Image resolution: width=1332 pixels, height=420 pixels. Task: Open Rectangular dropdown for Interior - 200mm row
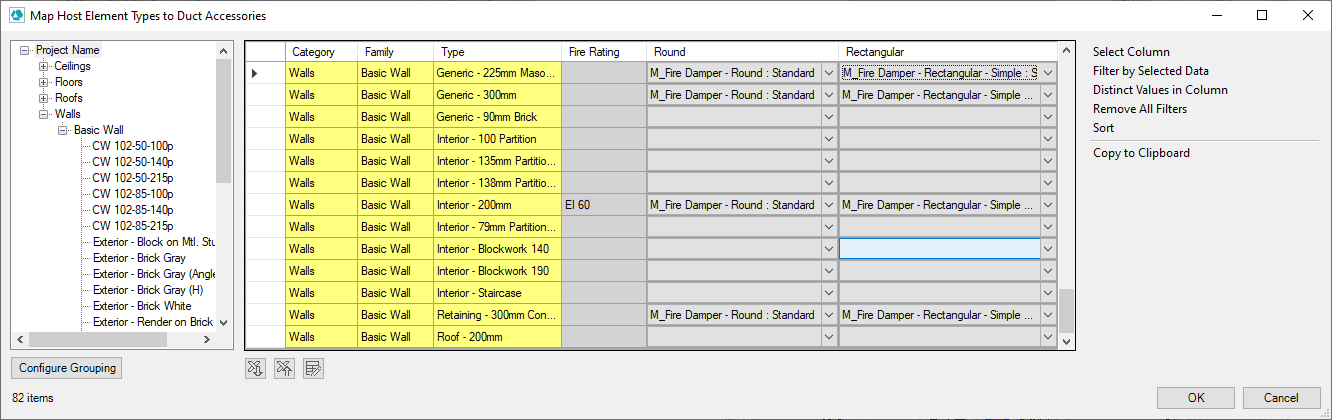click(1047, 205)
